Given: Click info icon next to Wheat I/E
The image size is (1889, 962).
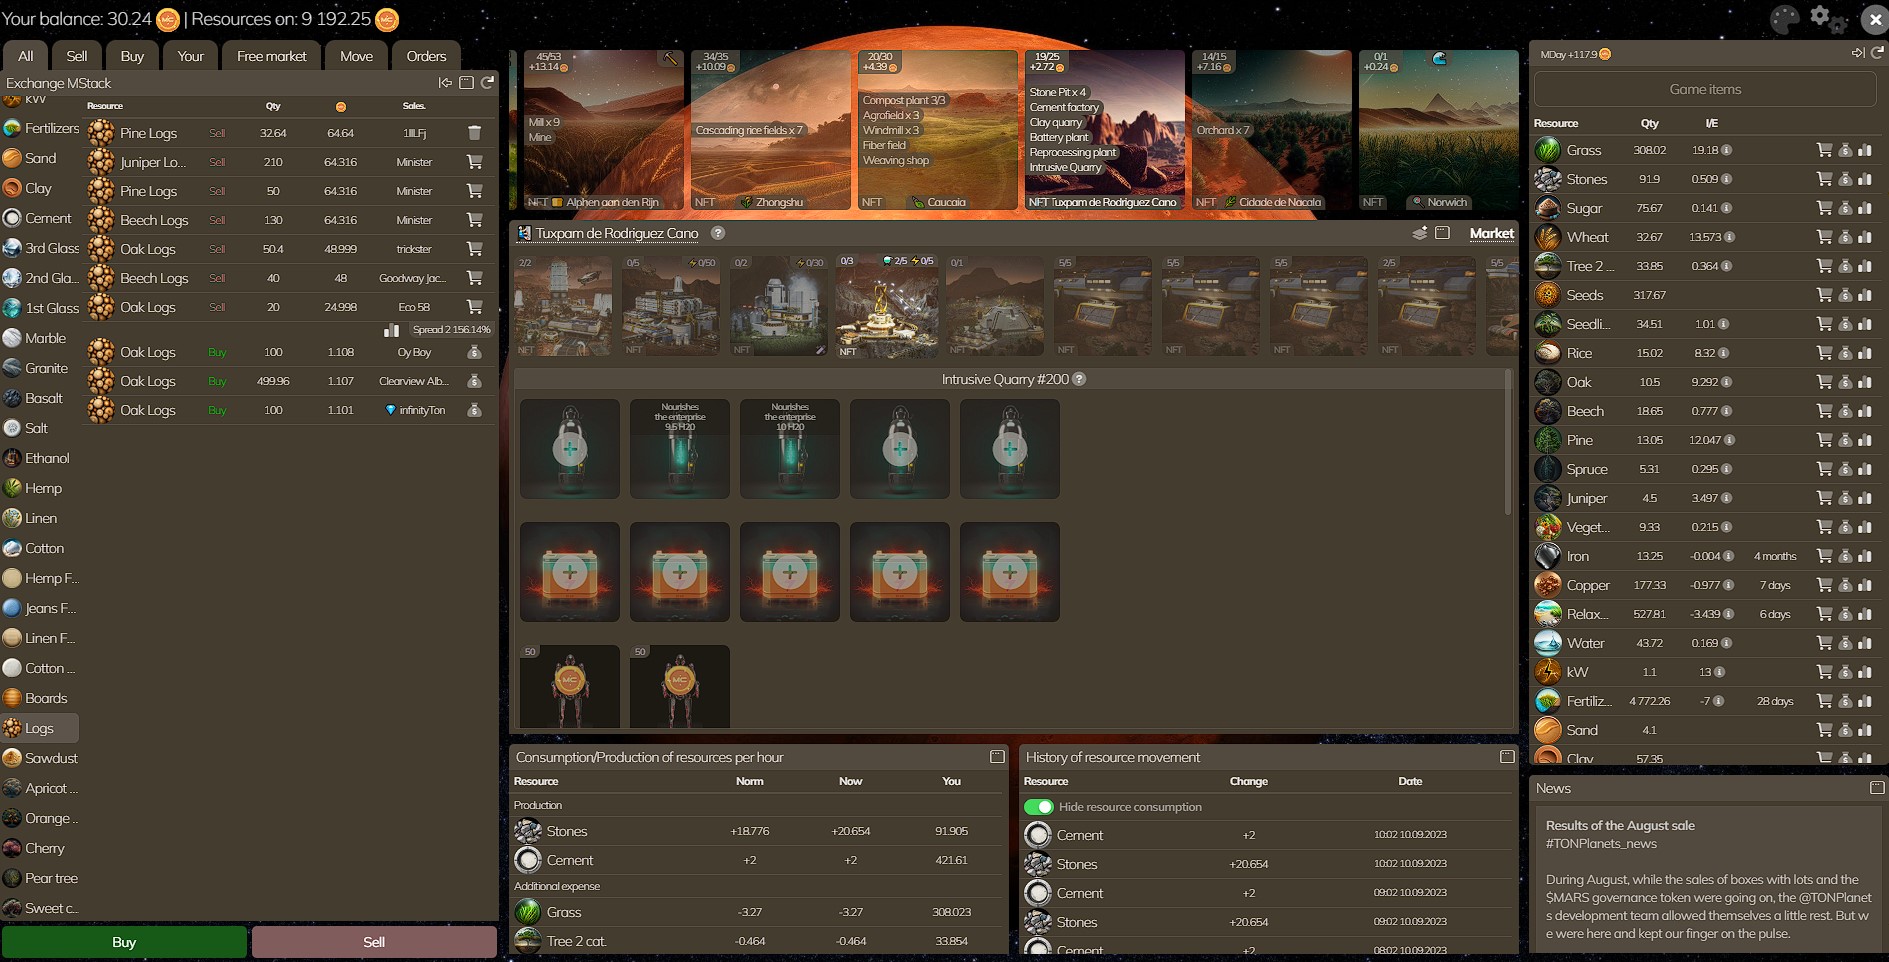Looking at the screenshot, I should 1729,237.
